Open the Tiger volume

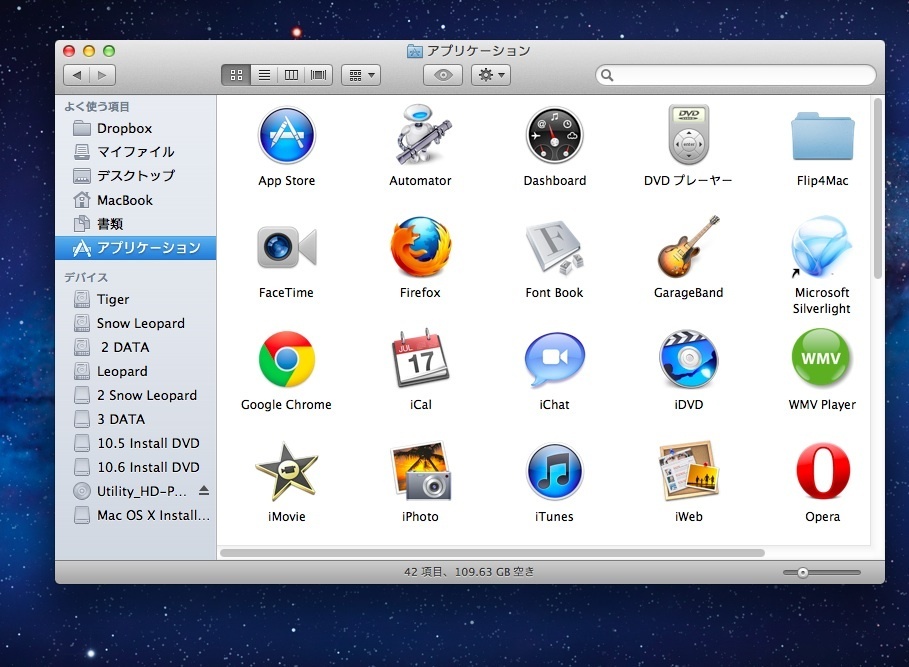[136, 299]
